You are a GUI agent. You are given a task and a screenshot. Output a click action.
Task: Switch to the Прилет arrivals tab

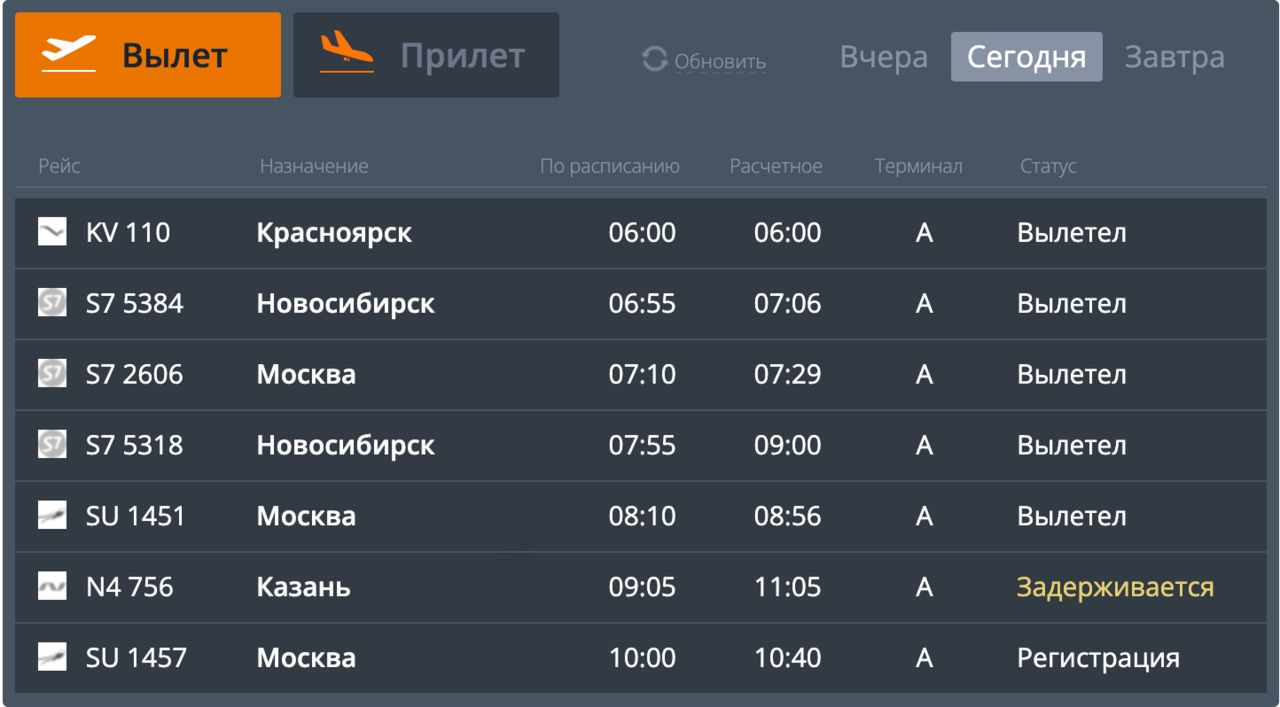point(426,55)
